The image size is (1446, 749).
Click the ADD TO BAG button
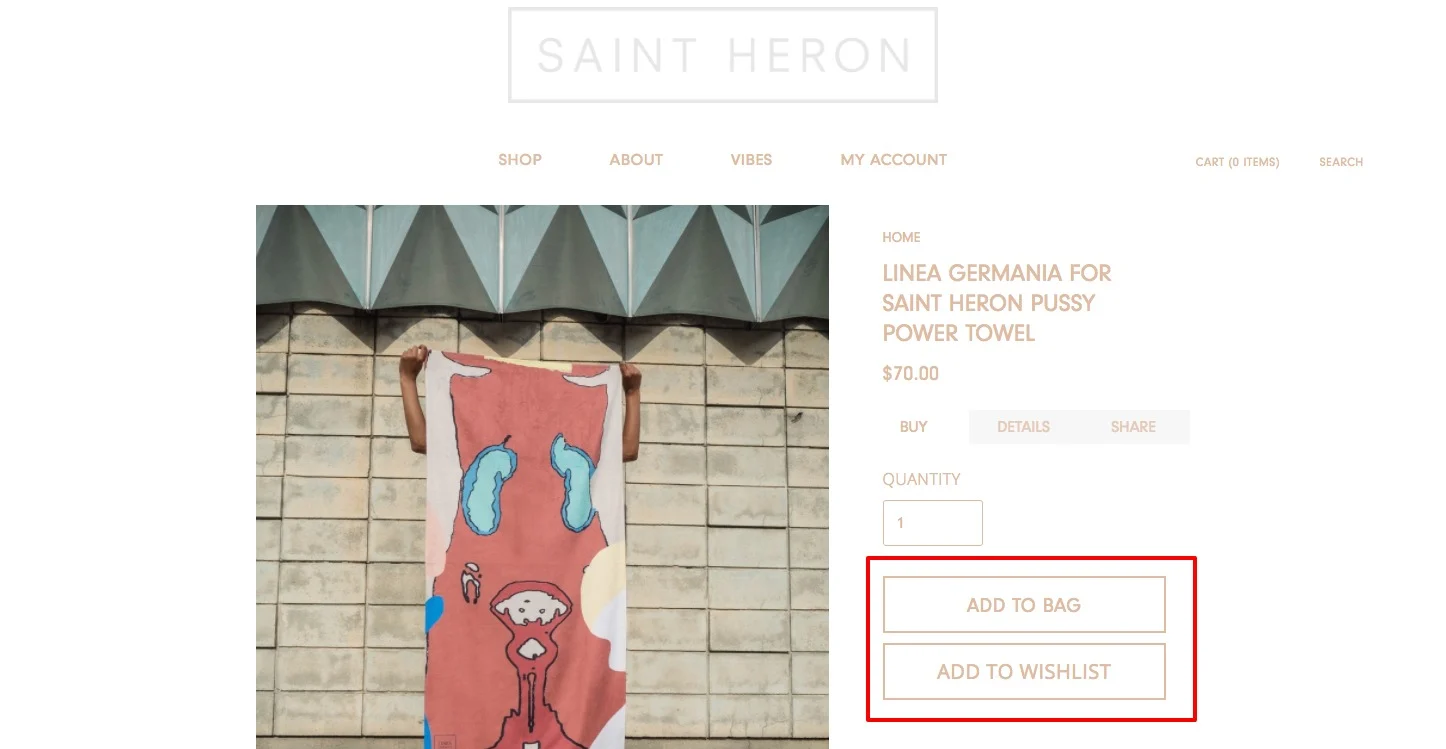pyautogui.click(x=1024, y=605)
